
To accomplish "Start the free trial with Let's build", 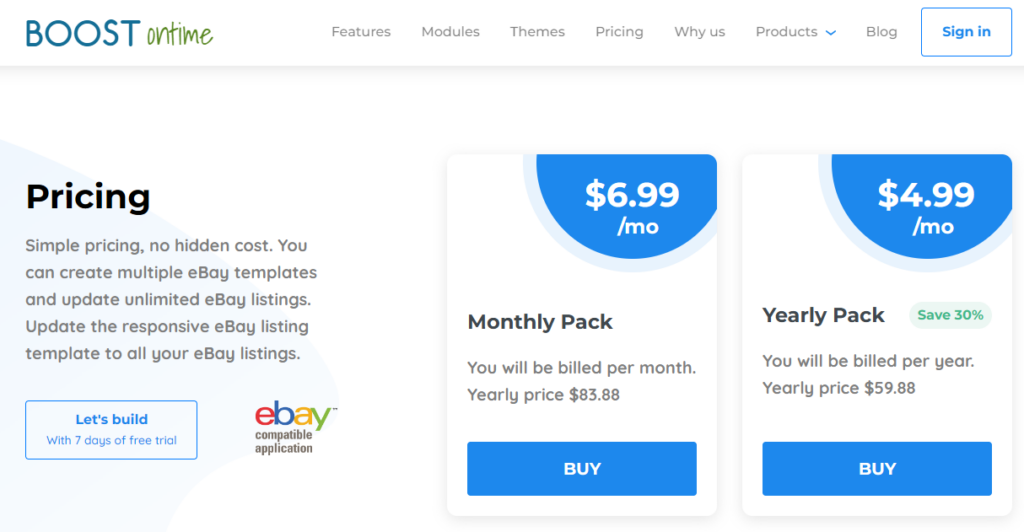I will 111,429.
